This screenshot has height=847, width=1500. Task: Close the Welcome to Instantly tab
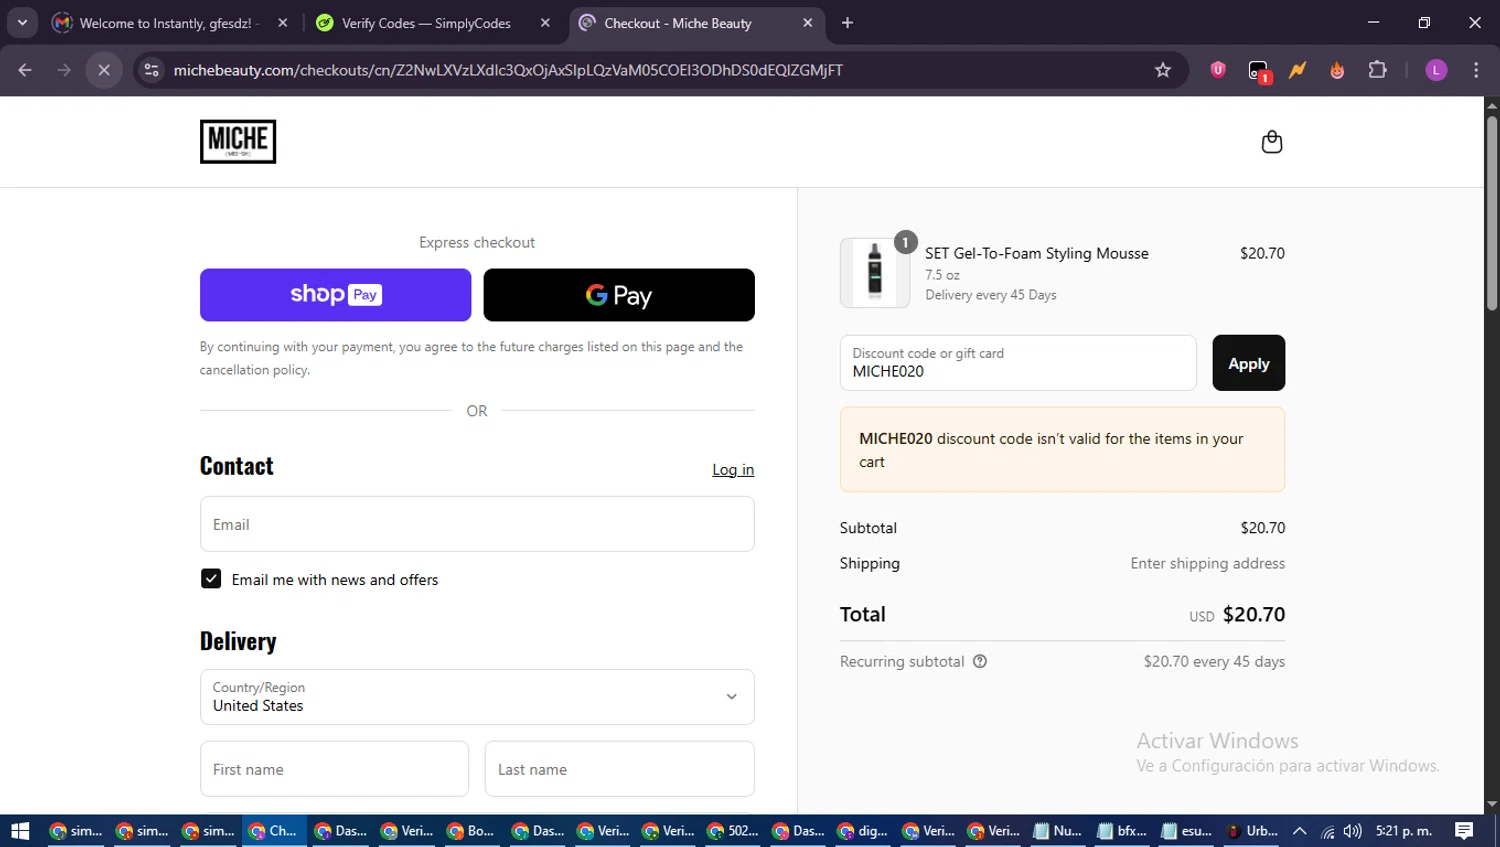[283, 23]
